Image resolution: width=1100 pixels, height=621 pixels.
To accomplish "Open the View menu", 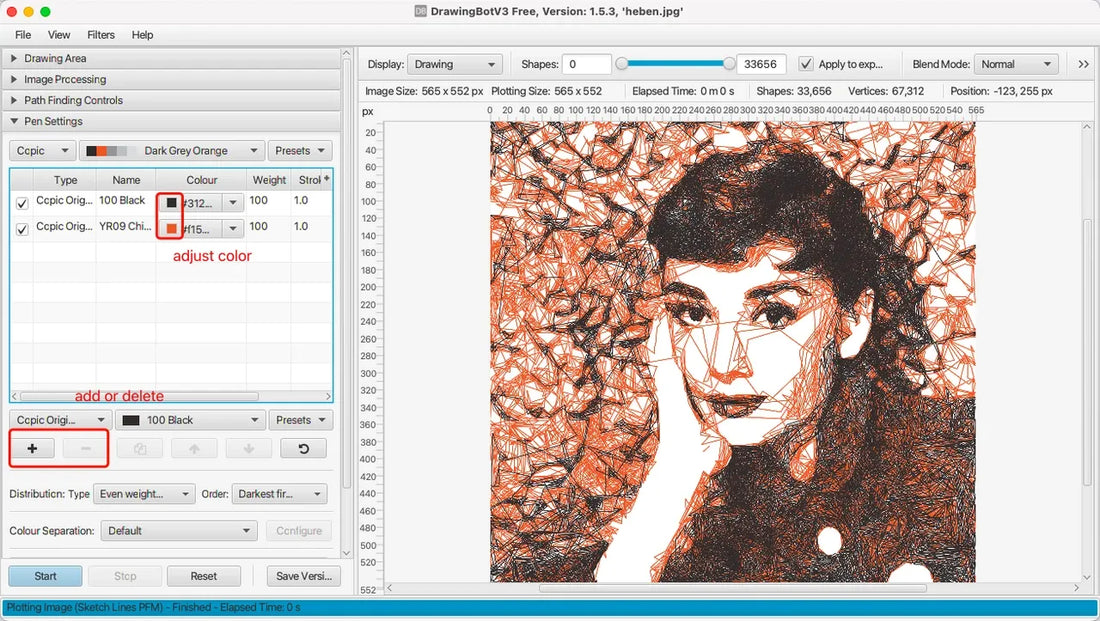I will click(x=59, y=34).
